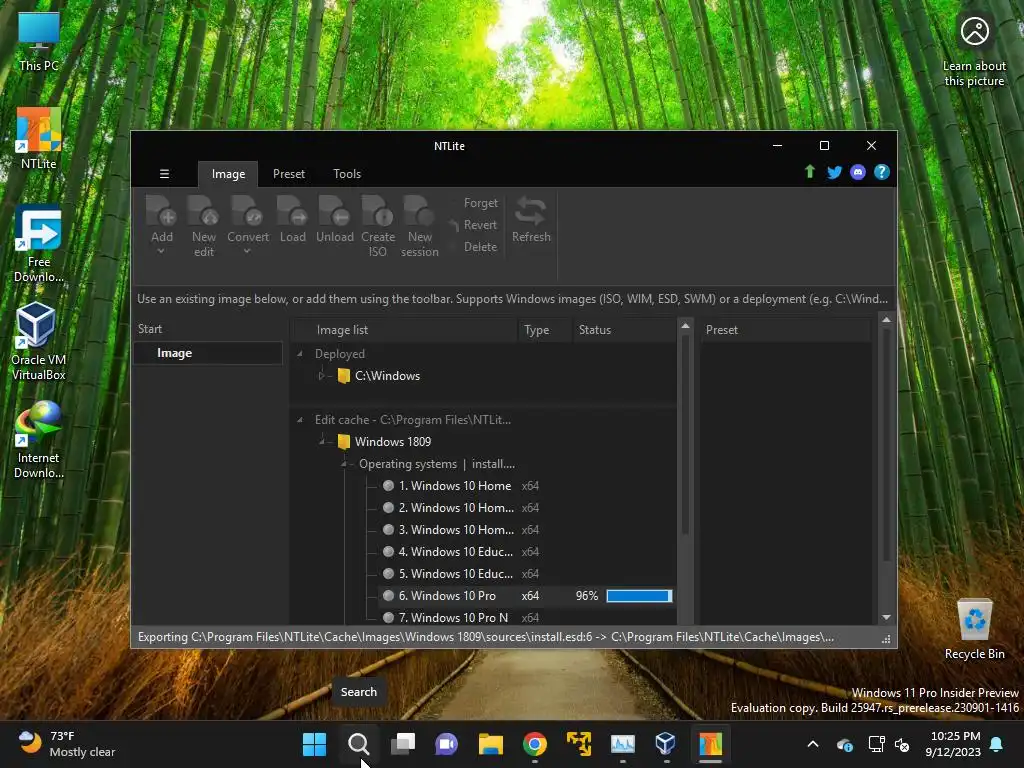Click the taskbar Search magnifier icon
Screen dimensions: 1024x768
click(358, 744)
